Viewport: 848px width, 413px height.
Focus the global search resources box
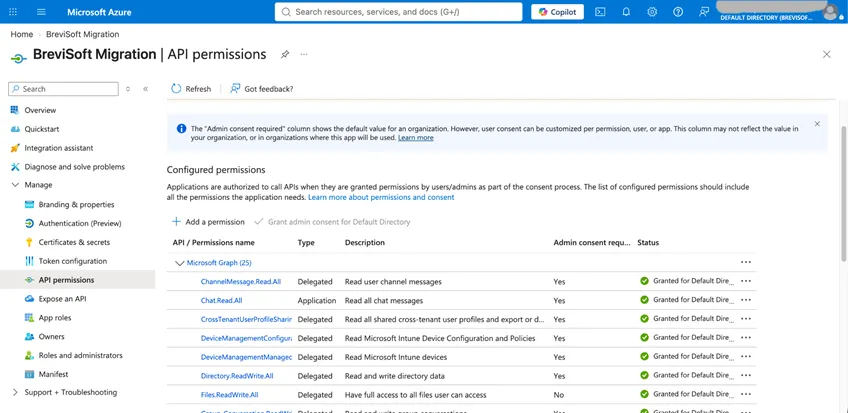tap(399, 12)
